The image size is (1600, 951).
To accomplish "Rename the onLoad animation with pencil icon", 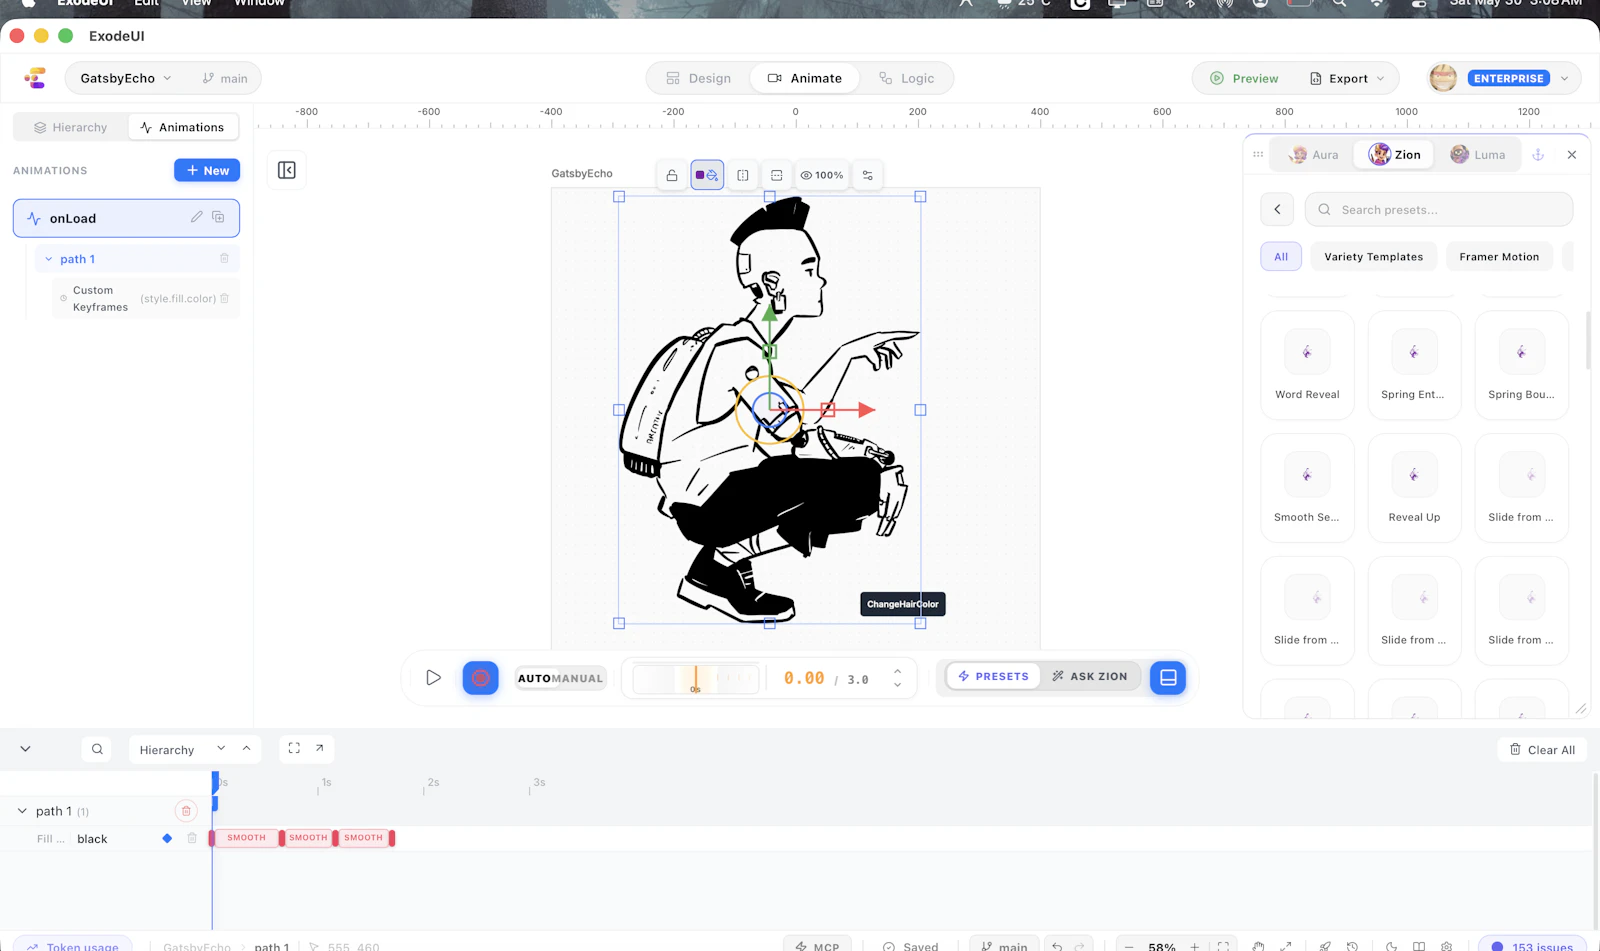I will click(x=197, y=217).
